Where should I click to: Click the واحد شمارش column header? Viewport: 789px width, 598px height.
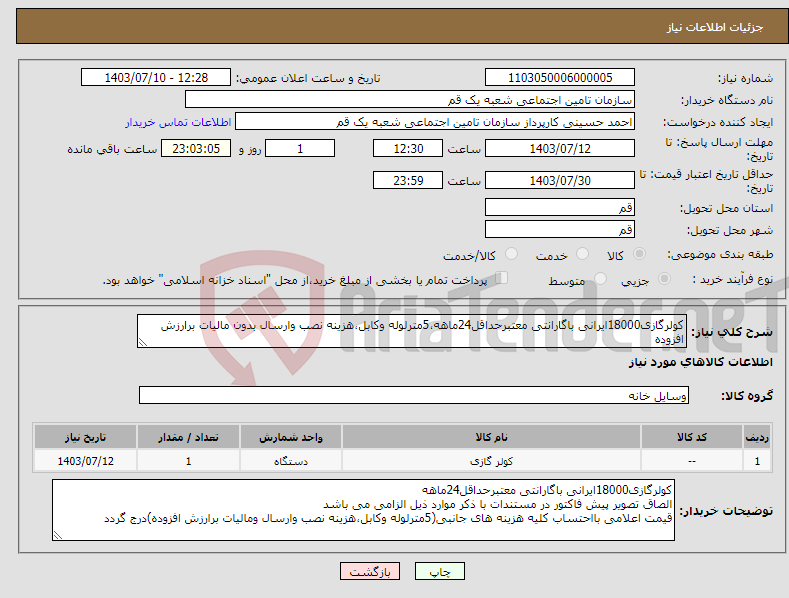291,437
